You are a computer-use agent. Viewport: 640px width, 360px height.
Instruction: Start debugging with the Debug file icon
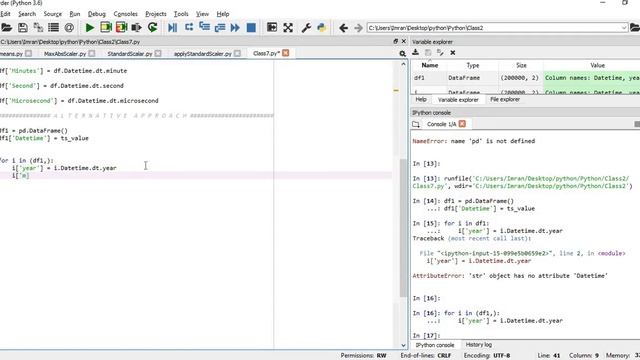point(173,28)
